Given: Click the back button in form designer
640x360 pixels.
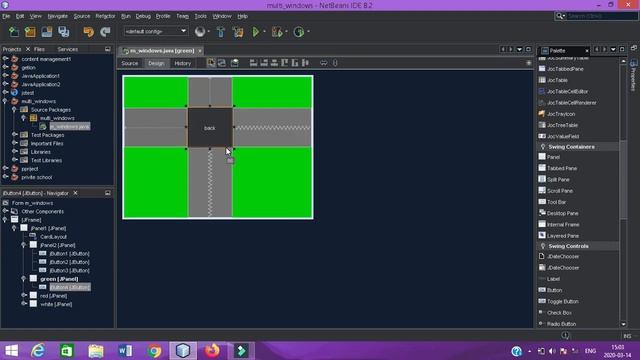Looking at the screenshot, I should (210, 128).
